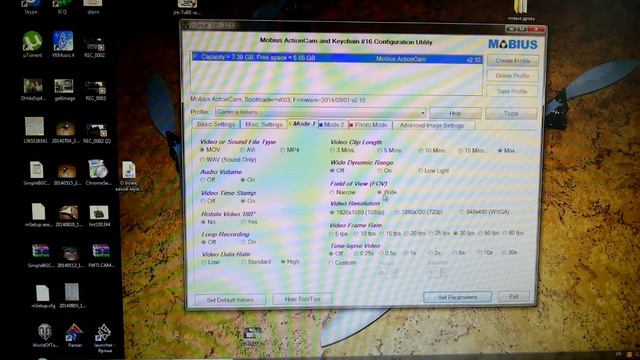
Task: Turn Audio Volume Off
Action: pos(208,180)
